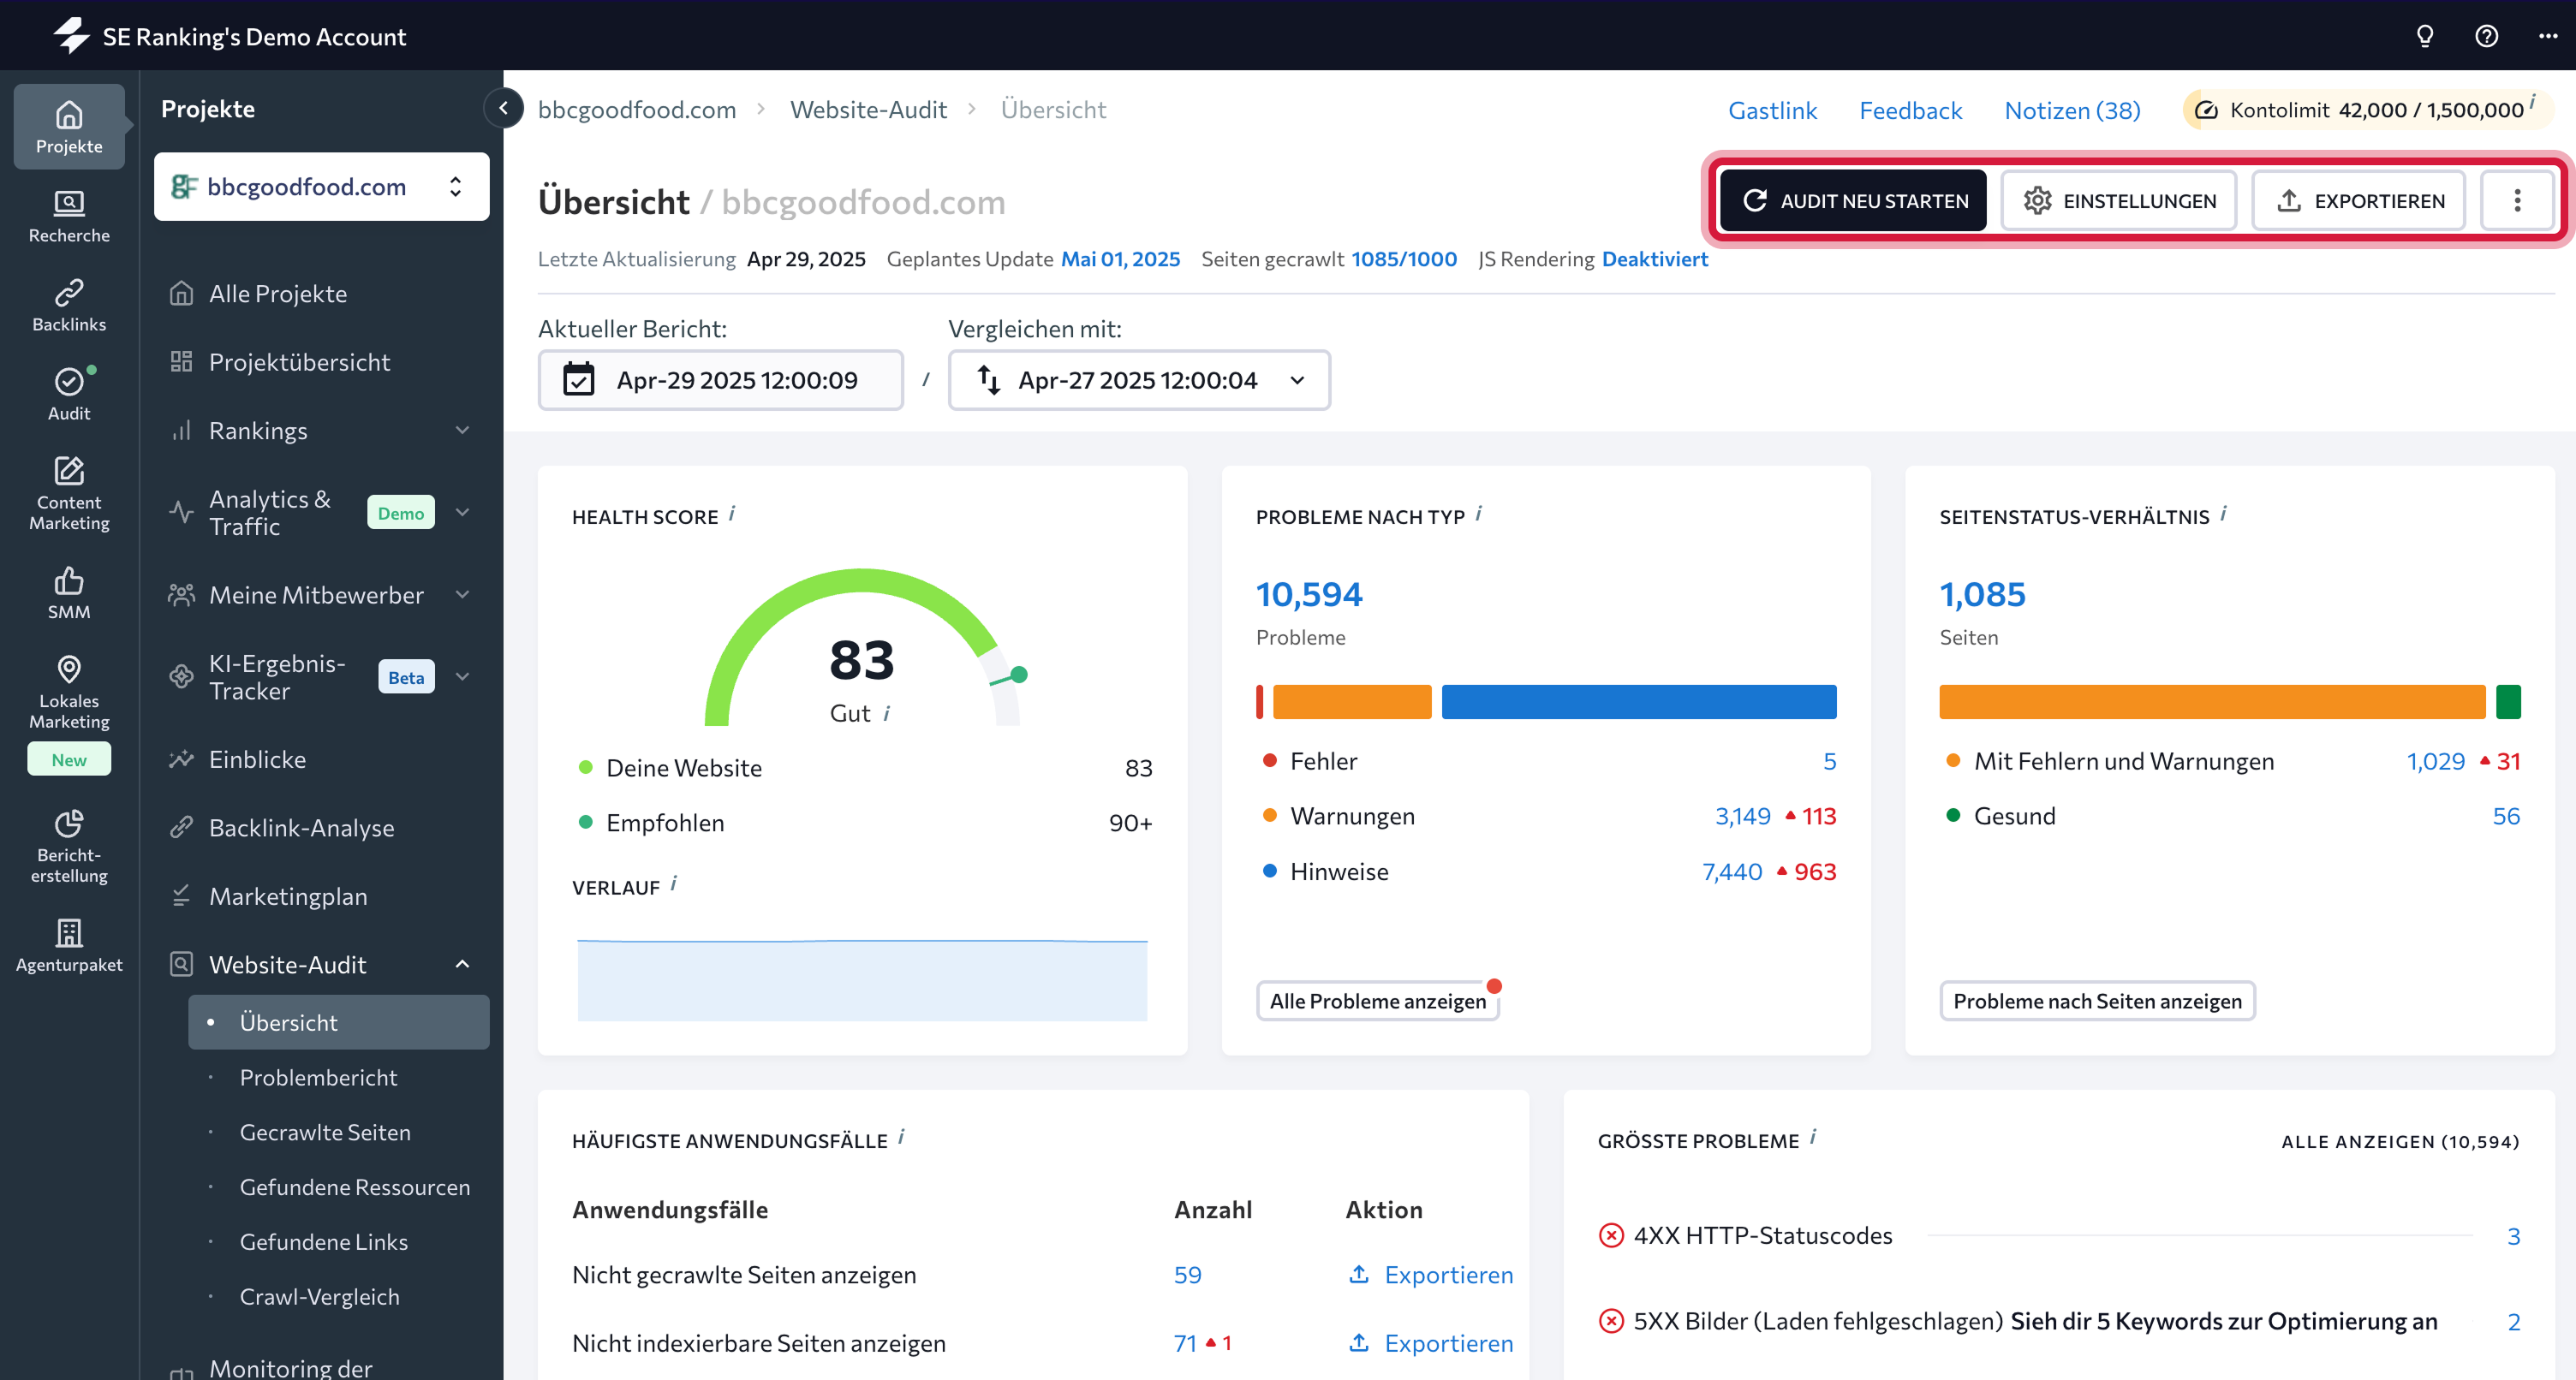Open the Recherche section icon
The image size is (2576, 1380).
(69, 216)
